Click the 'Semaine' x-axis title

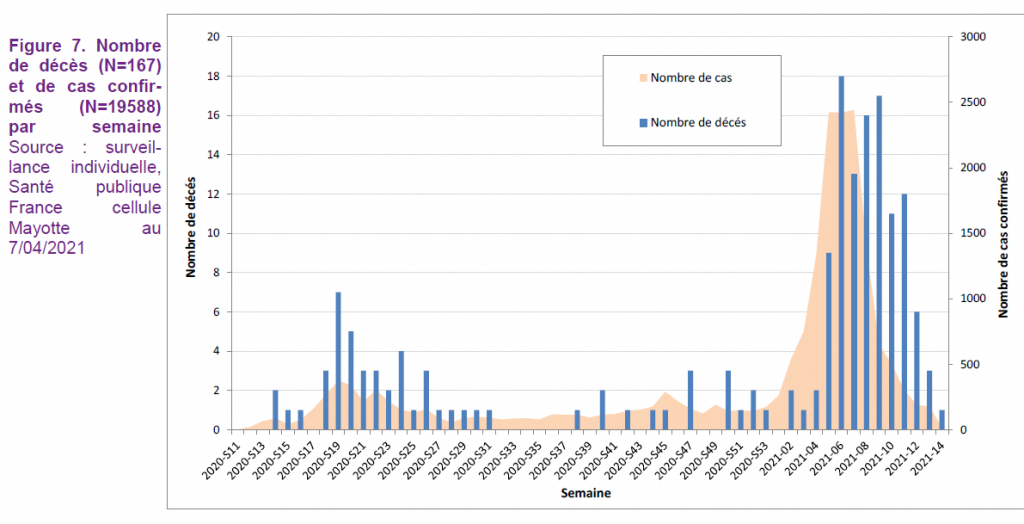tap(586, 494)
